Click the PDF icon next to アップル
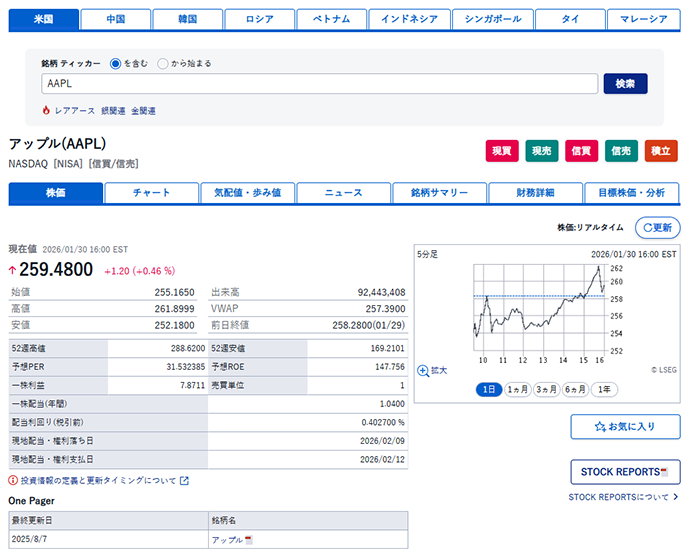The image size is (690, 559). (249, 540)
